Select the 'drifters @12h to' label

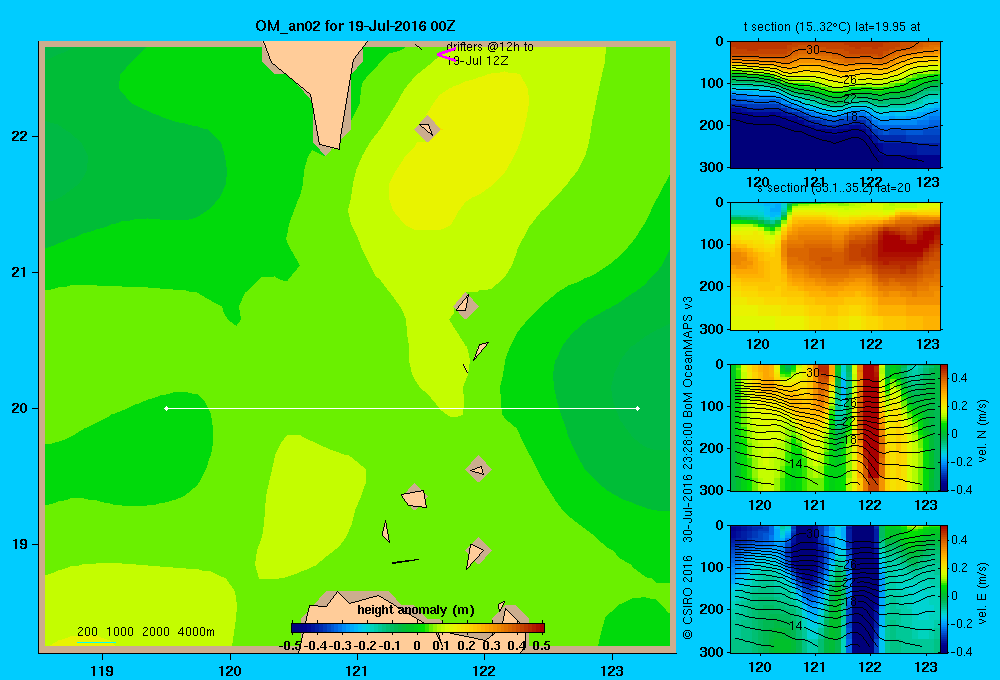[490, 47]
